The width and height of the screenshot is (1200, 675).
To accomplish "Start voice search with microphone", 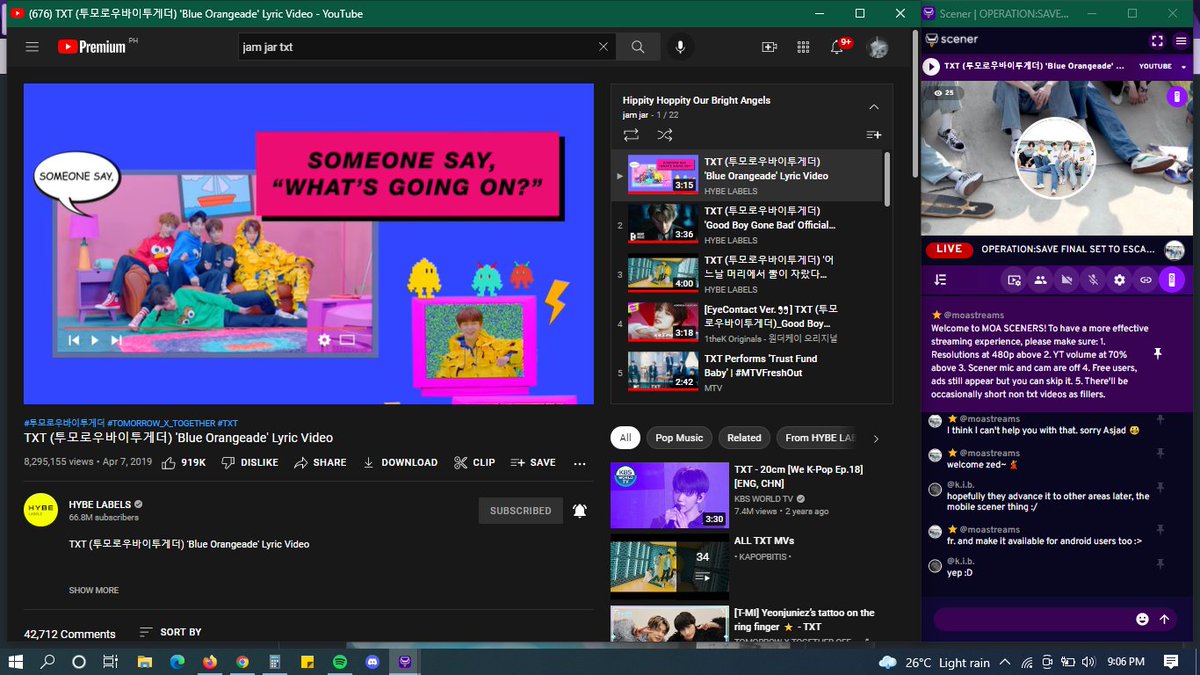I will 681,47.
